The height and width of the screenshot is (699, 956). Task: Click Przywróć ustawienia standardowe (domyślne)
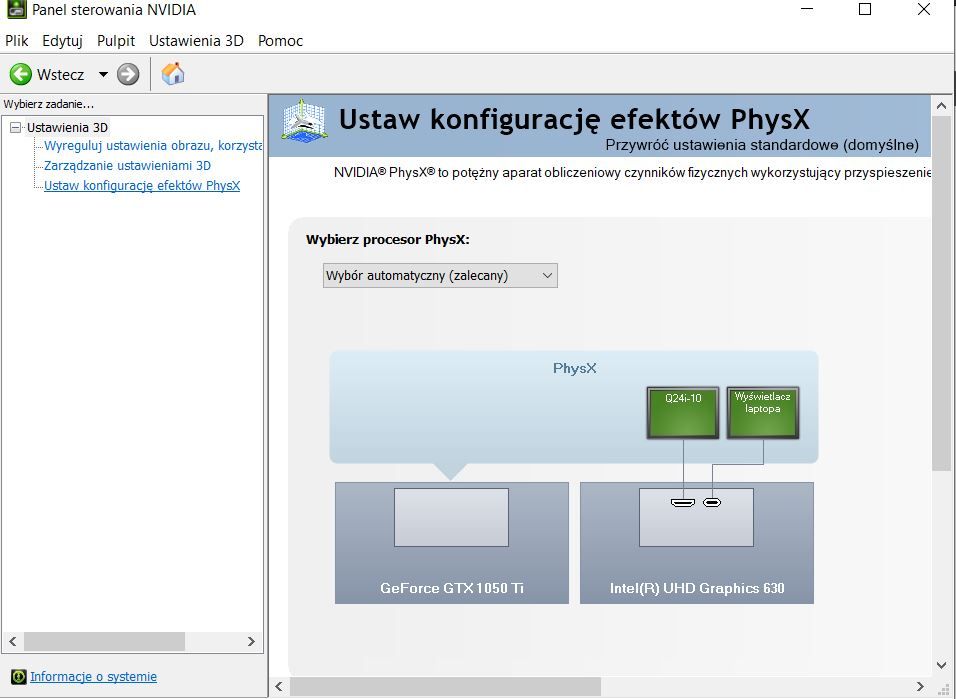pos(762,145)
